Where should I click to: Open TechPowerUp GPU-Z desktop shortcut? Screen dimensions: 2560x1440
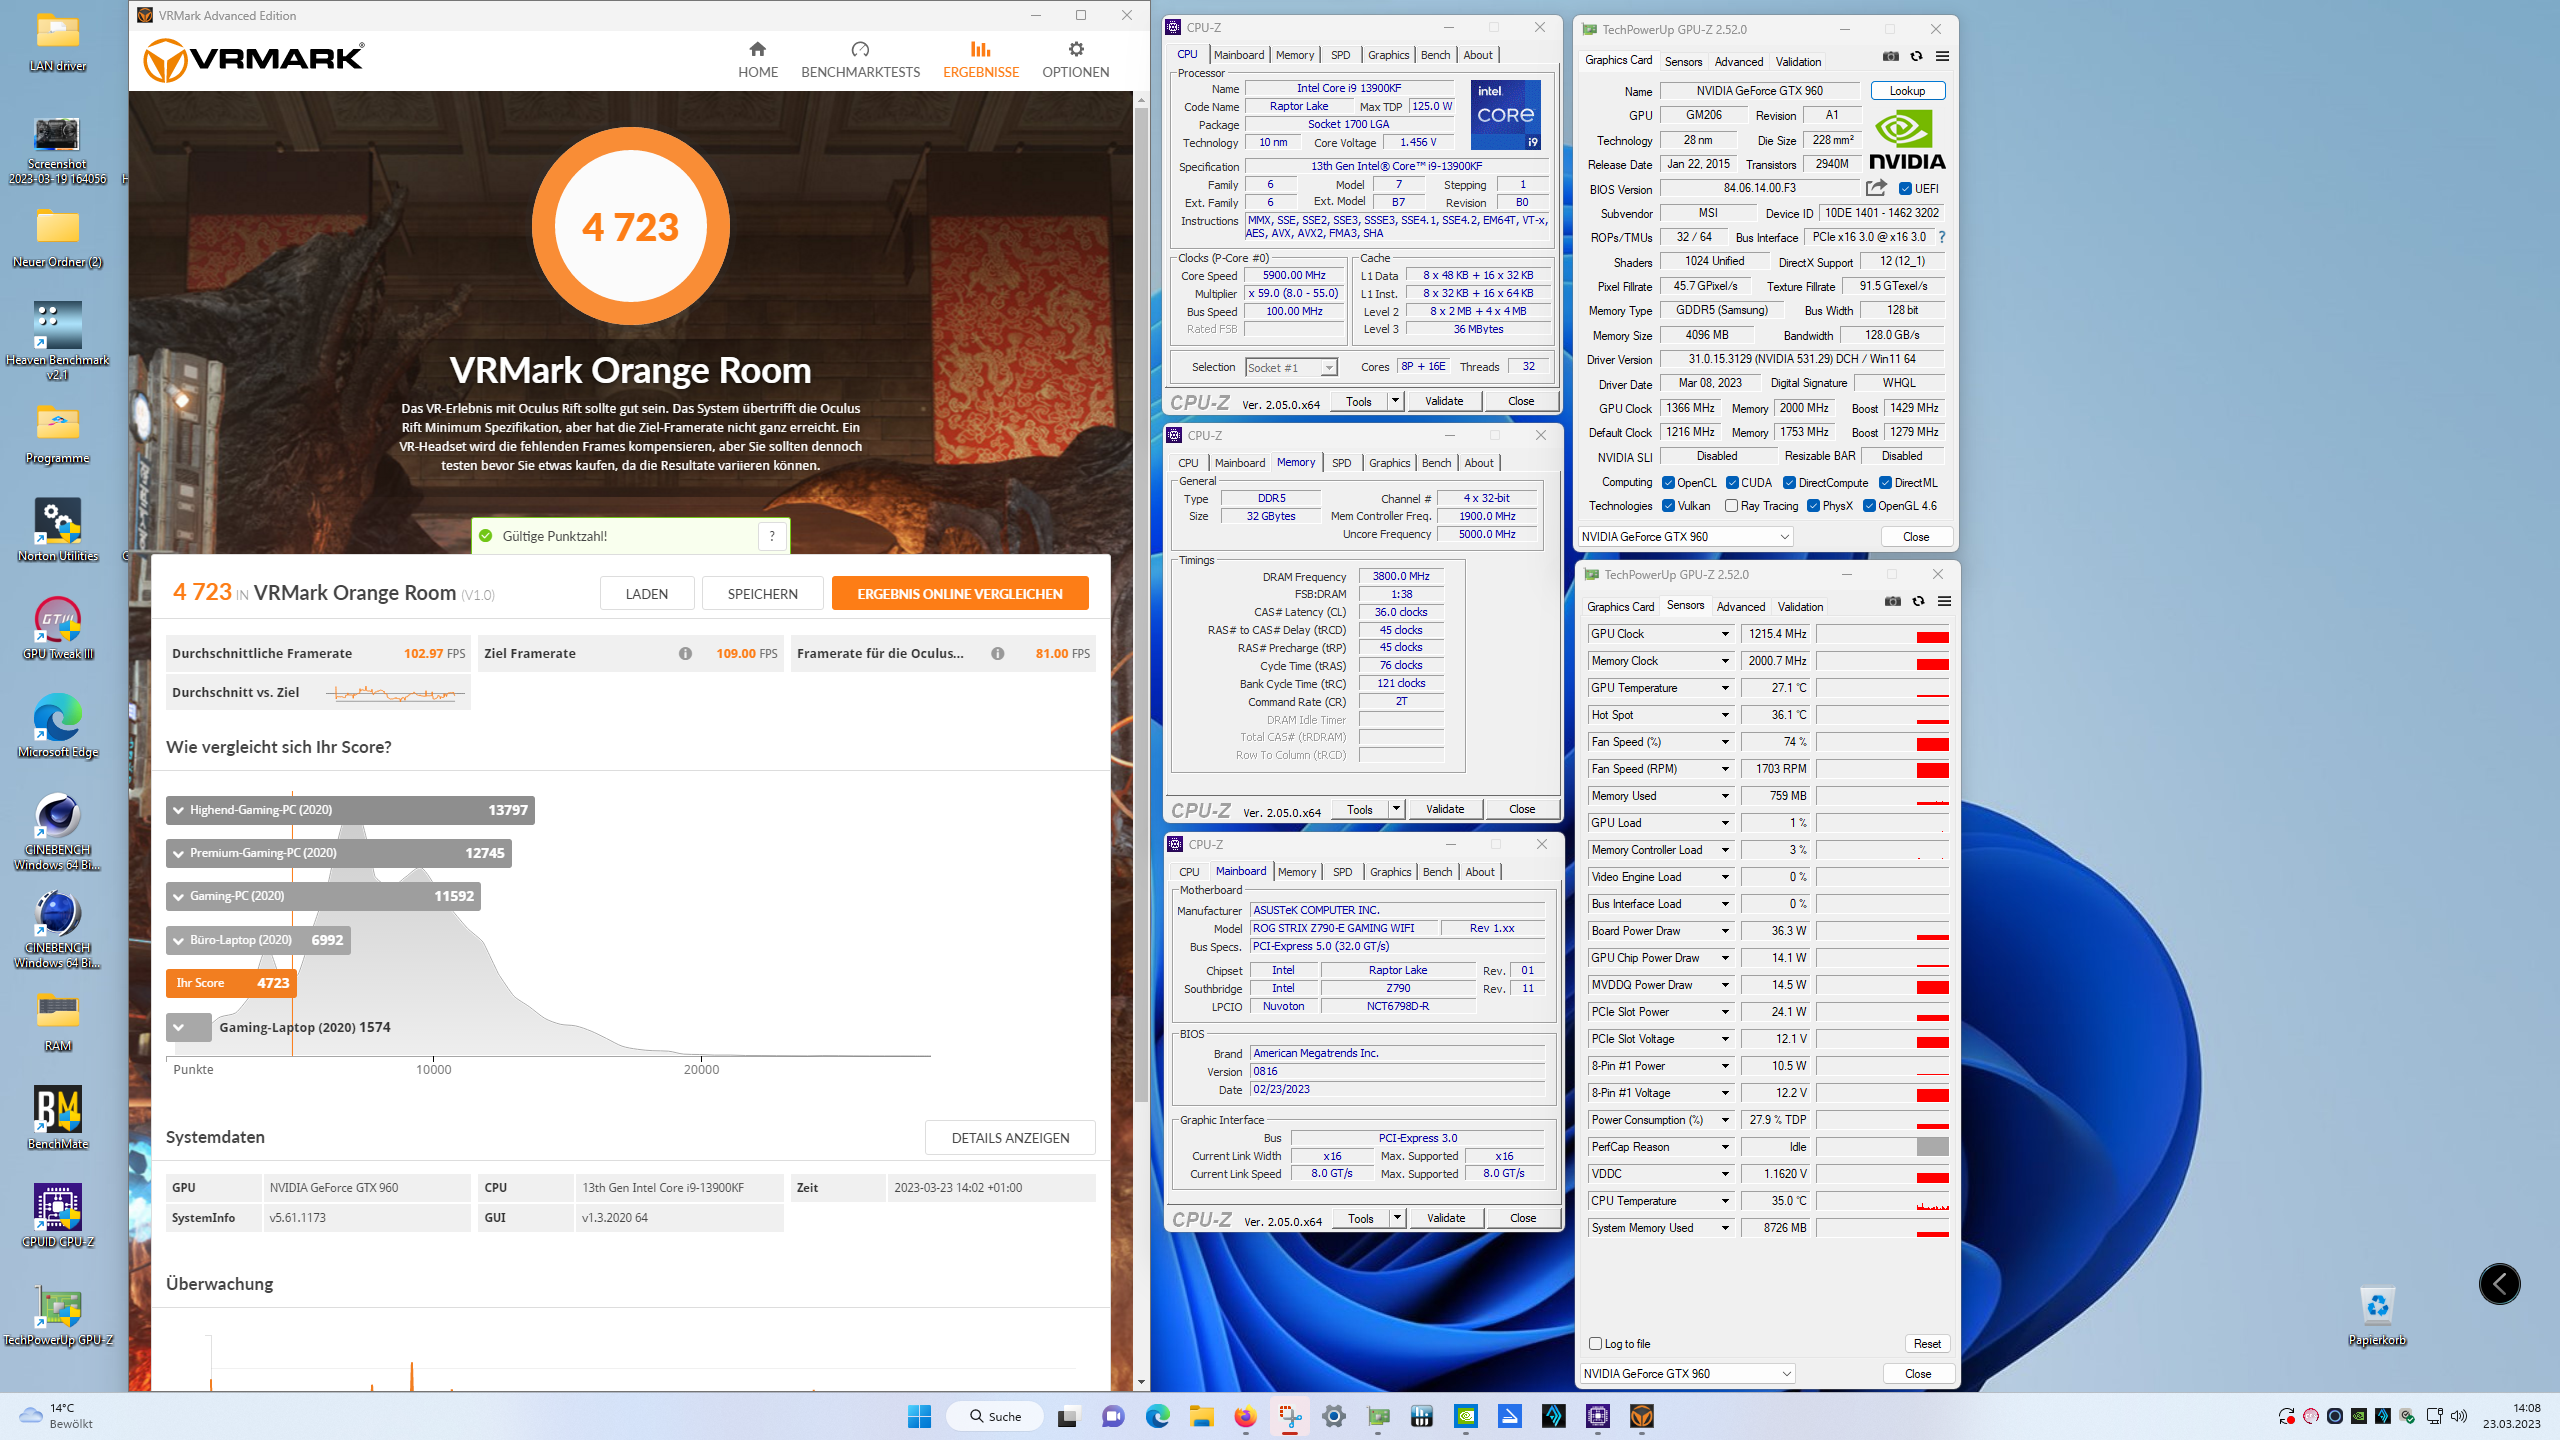coord(58,1314)
